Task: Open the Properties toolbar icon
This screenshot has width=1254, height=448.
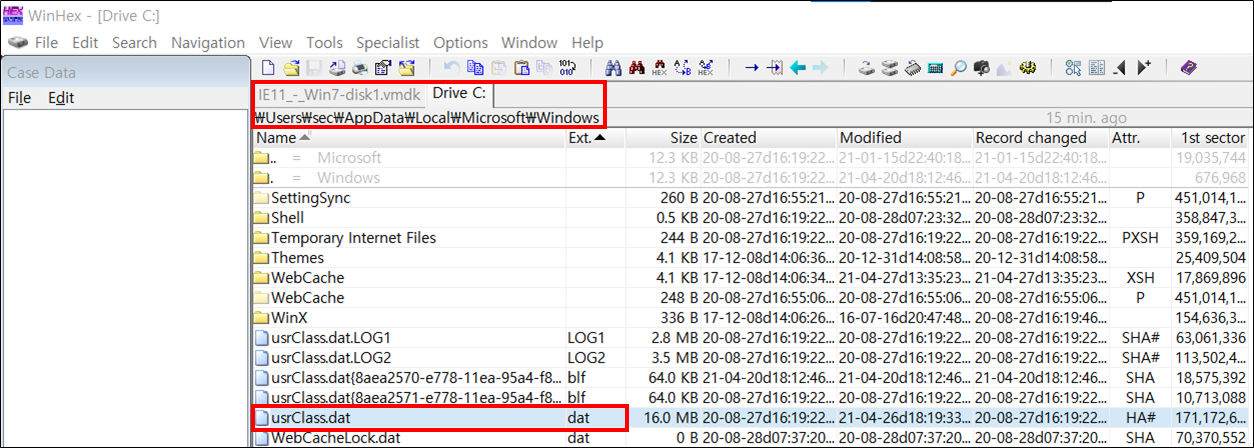Action: [x=382, y=68]
